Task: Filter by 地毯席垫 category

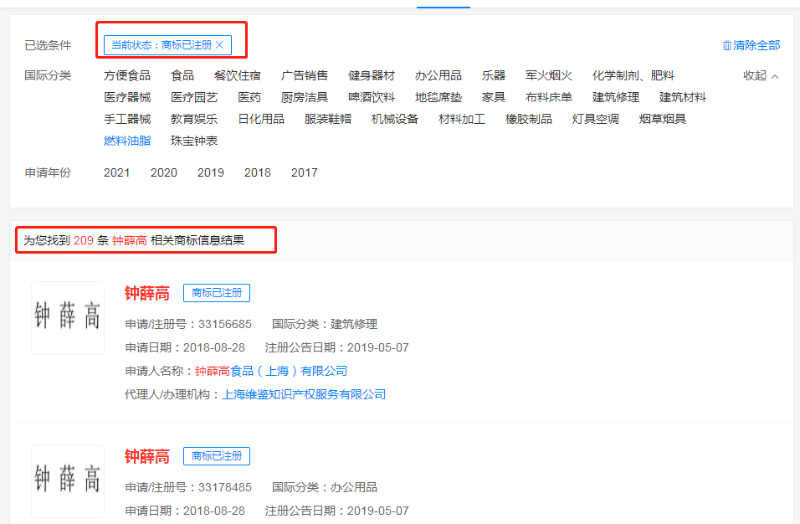Action: 438,97
